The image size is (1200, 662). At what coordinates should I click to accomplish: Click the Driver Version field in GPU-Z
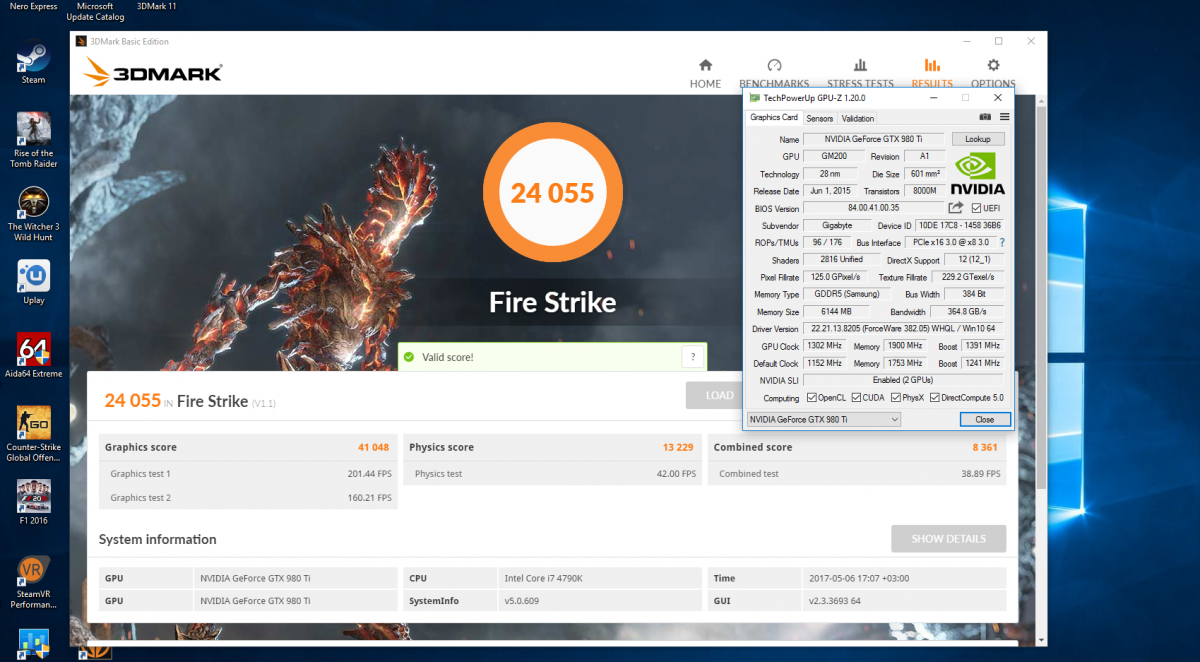point(904,329)
